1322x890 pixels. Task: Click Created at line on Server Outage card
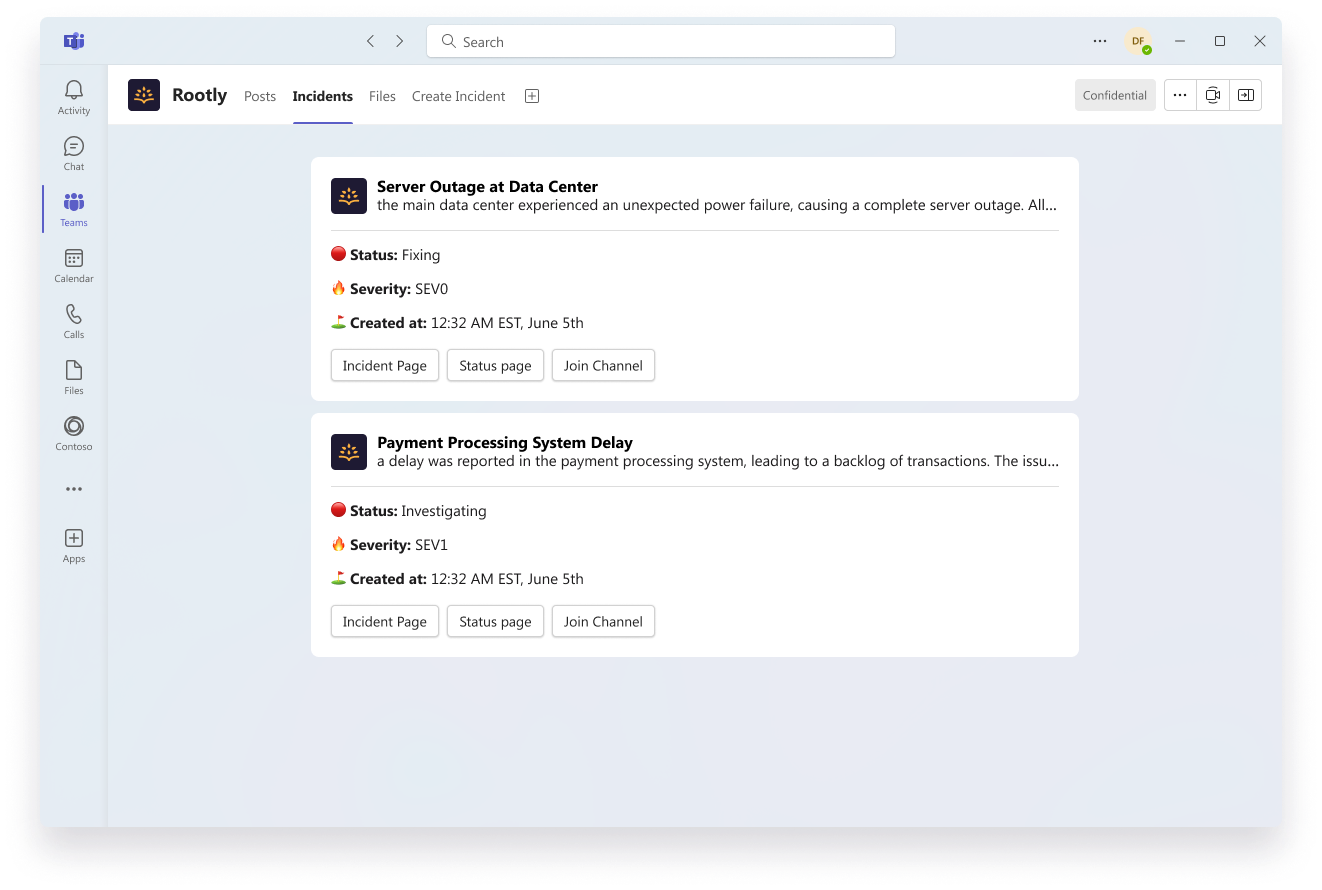tap(458, 323)
